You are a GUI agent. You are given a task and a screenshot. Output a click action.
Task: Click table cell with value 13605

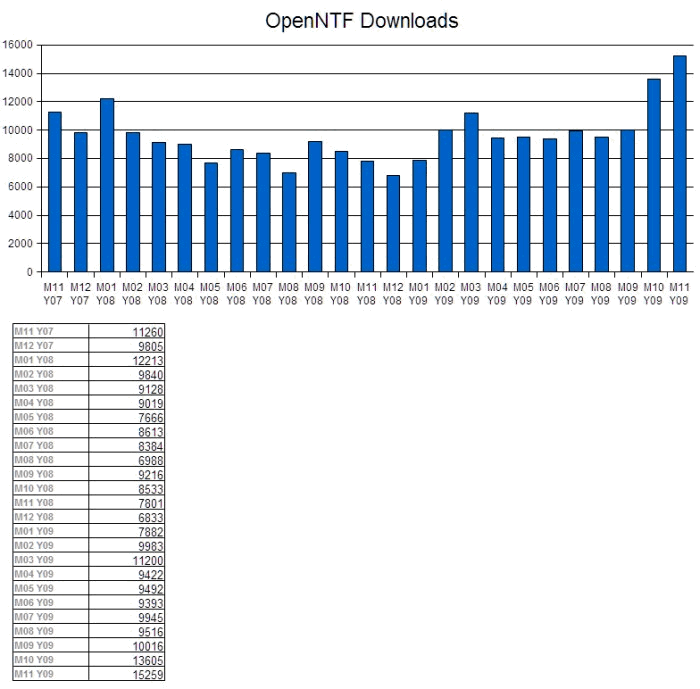pos(126,660)
